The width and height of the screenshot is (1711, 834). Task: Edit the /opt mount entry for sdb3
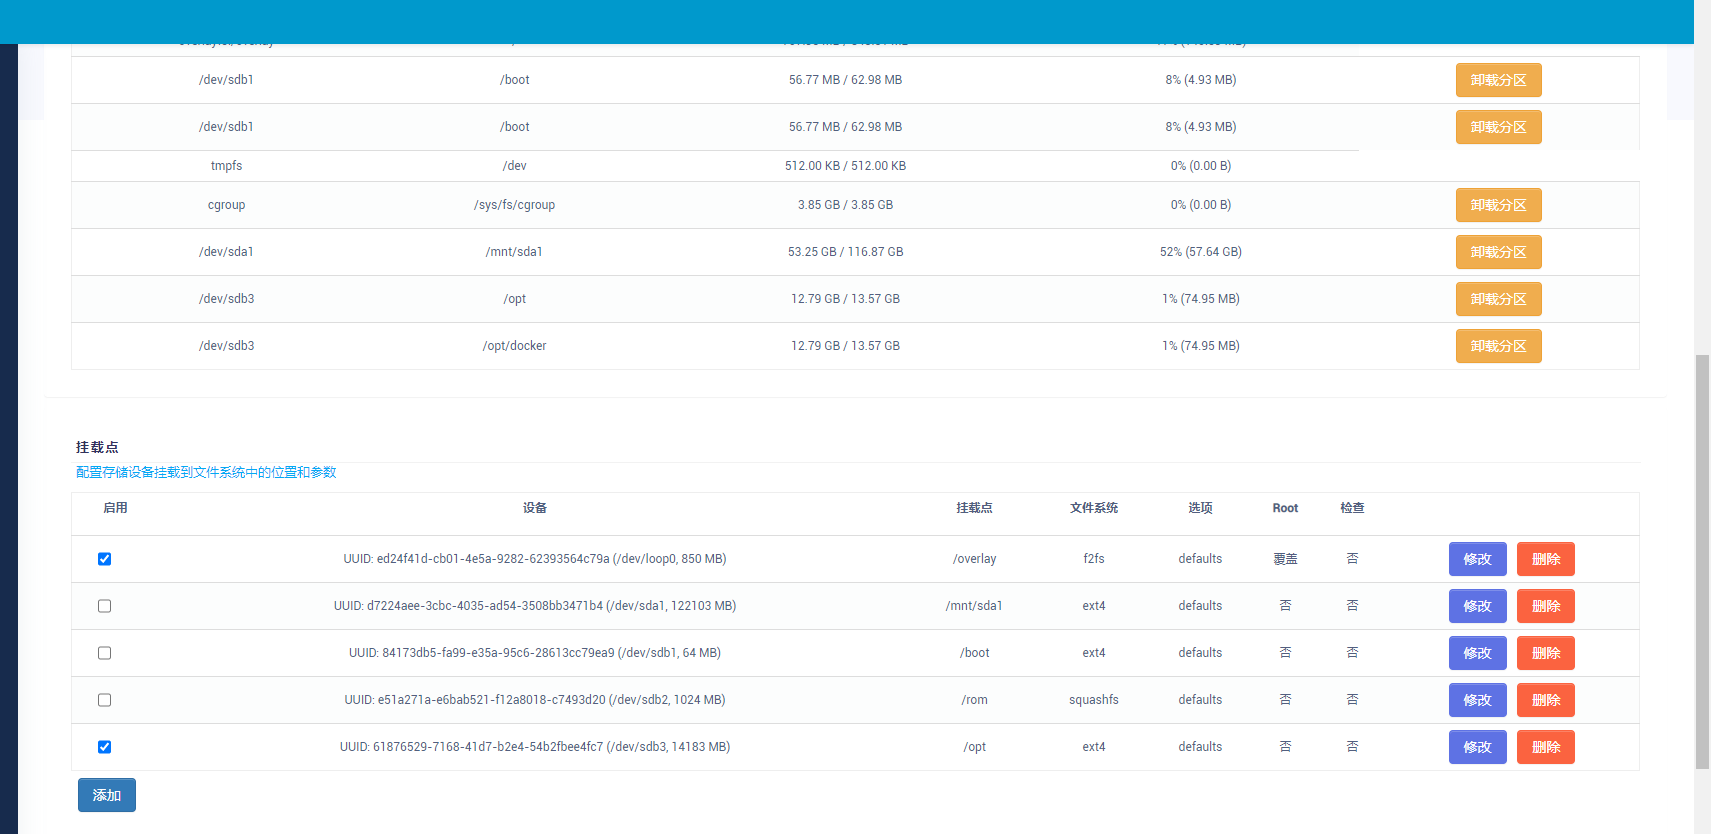pyautogui.click(x=1477, y=747)
